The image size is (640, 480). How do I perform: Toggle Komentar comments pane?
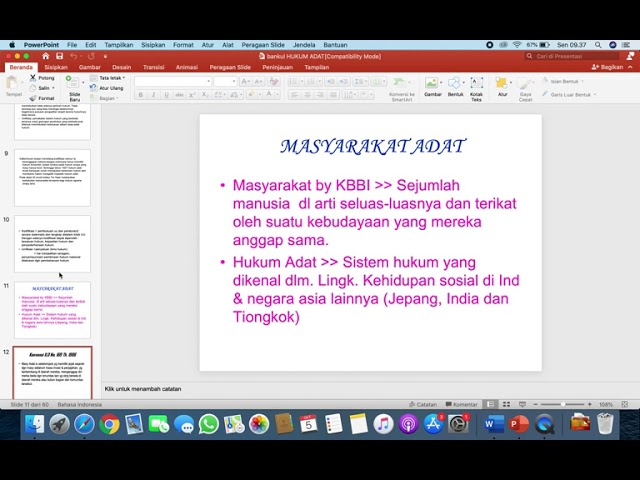click(461, 404)
